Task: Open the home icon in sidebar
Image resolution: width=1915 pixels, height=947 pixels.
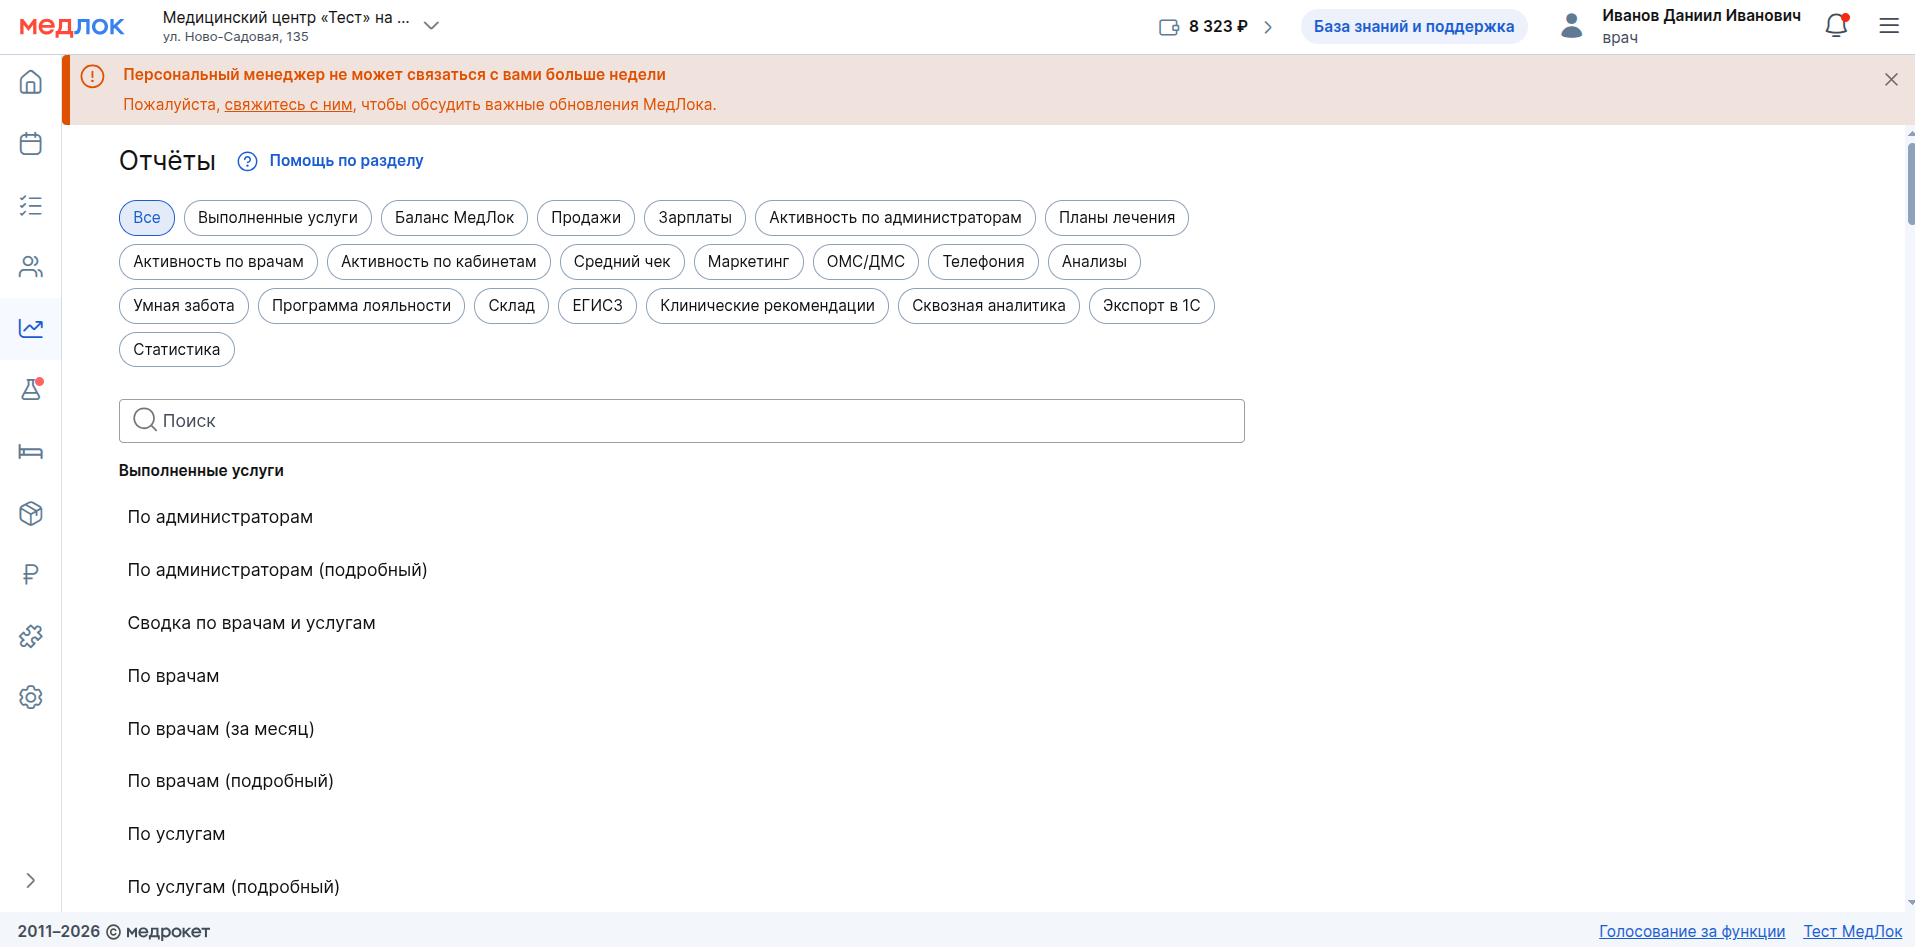Action: 31,82
